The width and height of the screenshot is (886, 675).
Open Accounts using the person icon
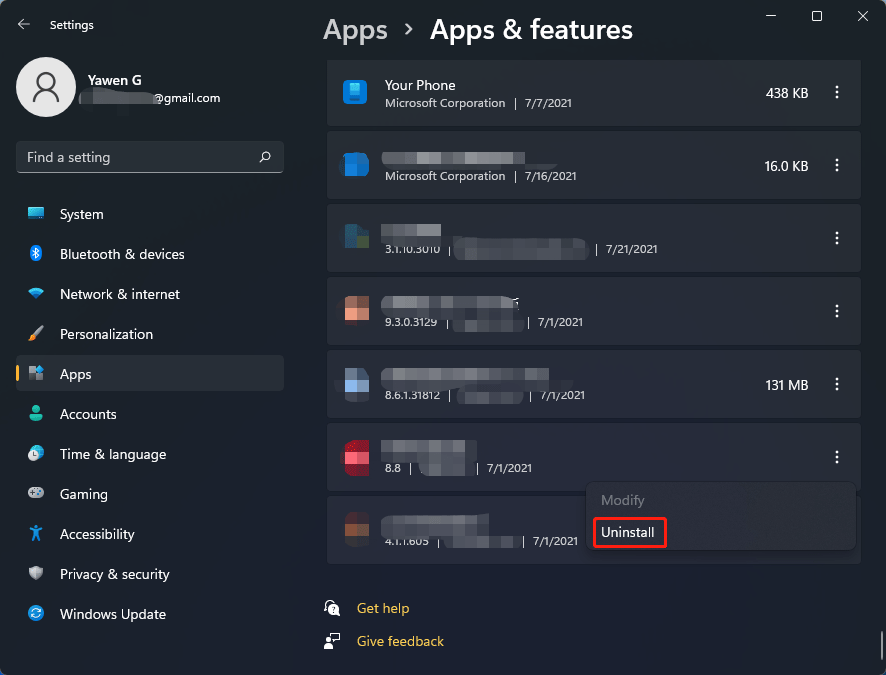tap(36, 414)
